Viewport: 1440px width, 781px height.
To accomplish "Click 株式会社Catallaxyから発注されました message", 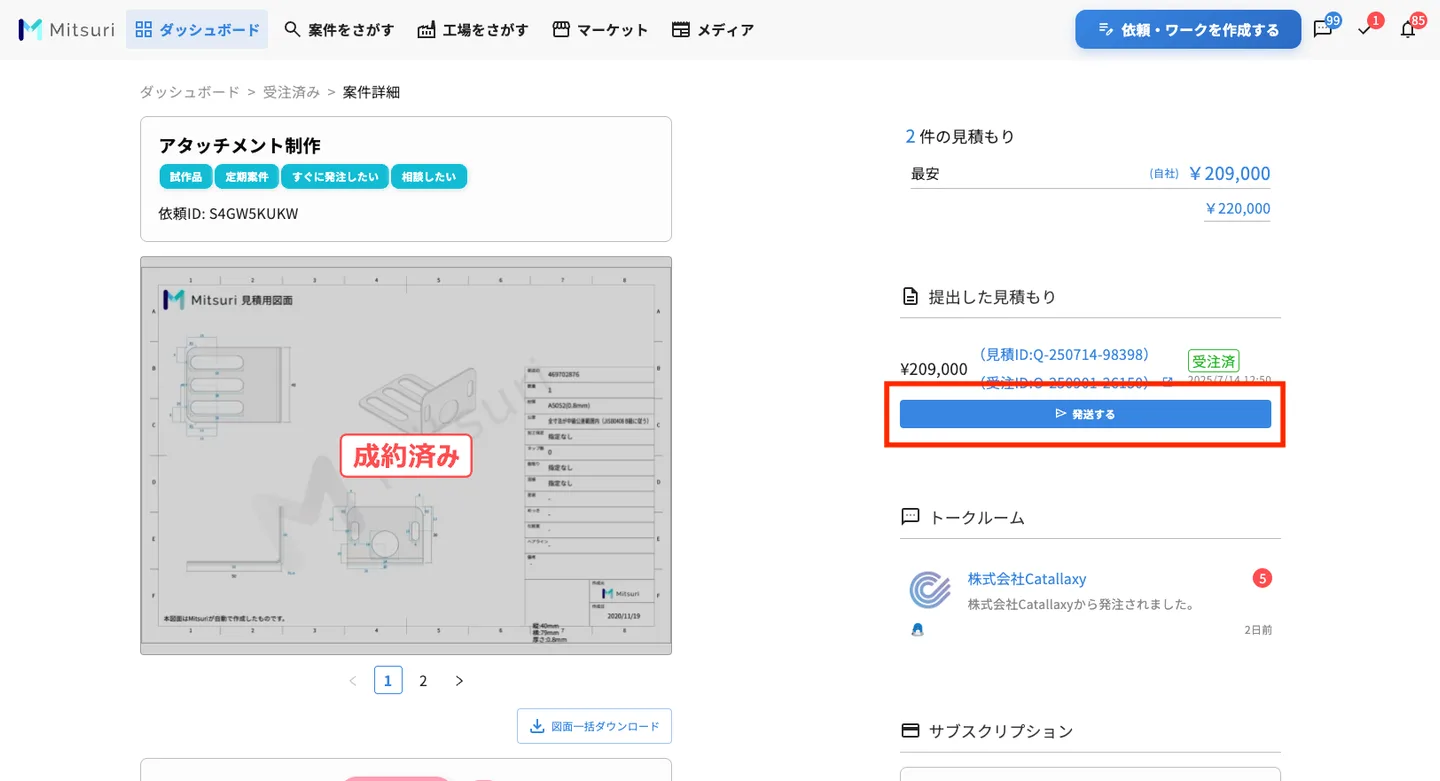I will (1082, 604).
